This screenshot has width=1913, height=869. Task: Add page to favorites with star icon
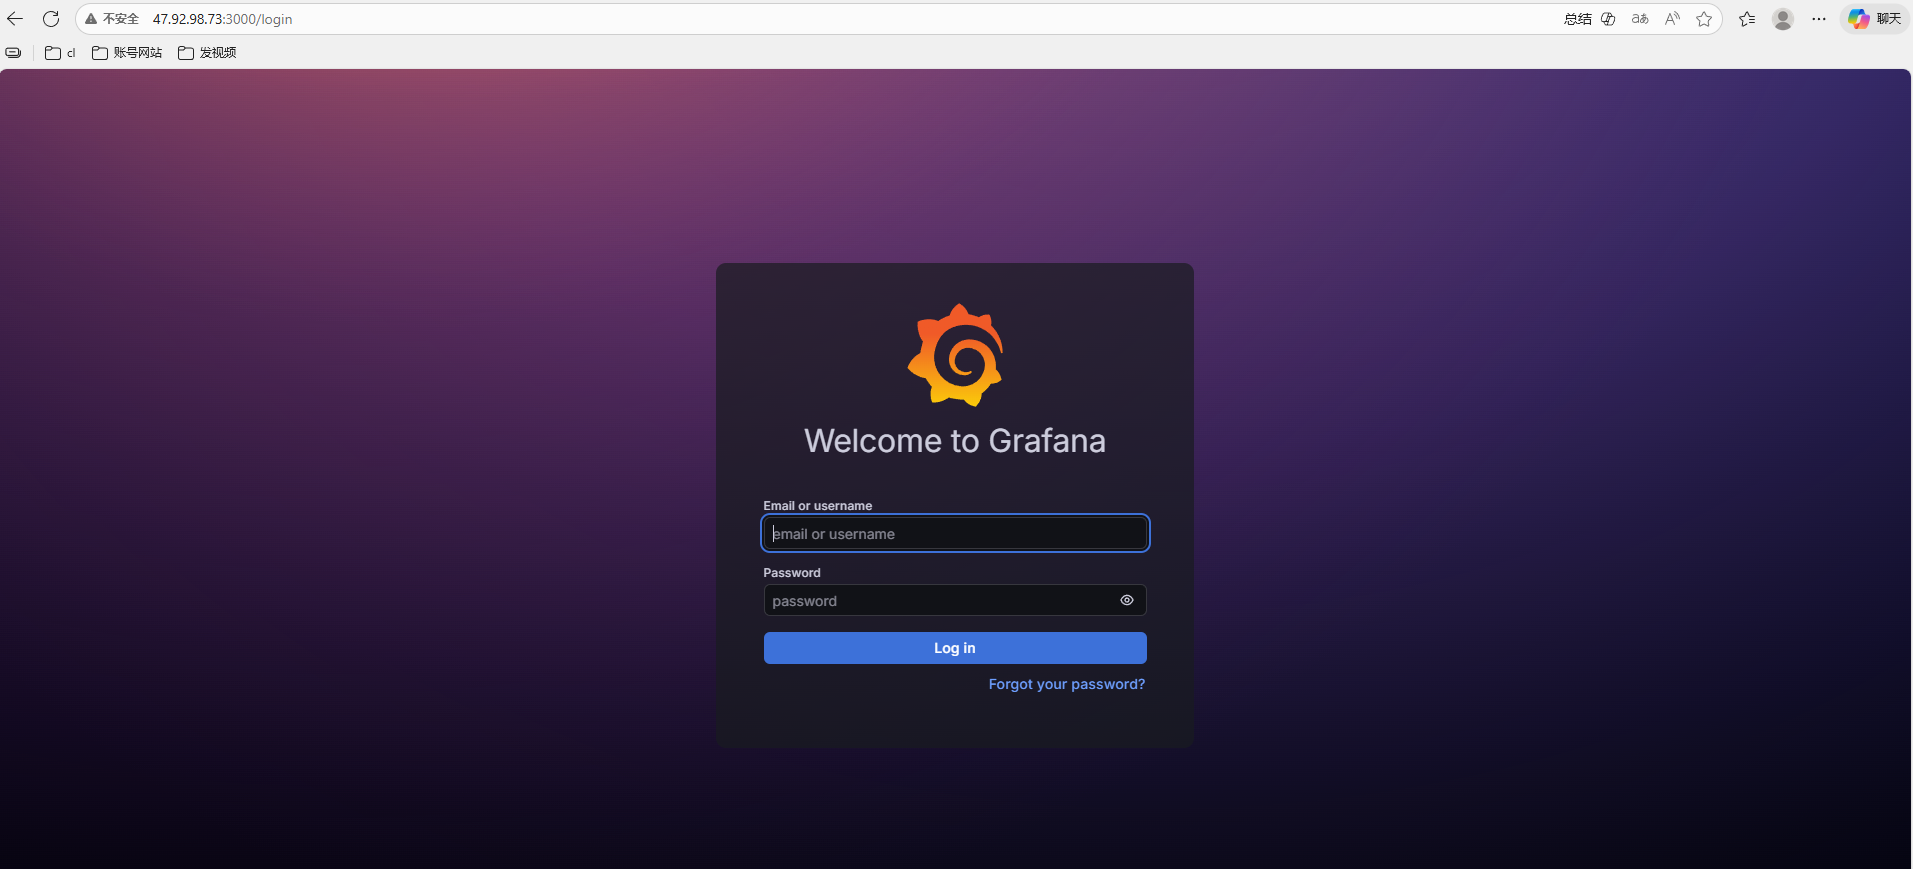pos(1704,19)
